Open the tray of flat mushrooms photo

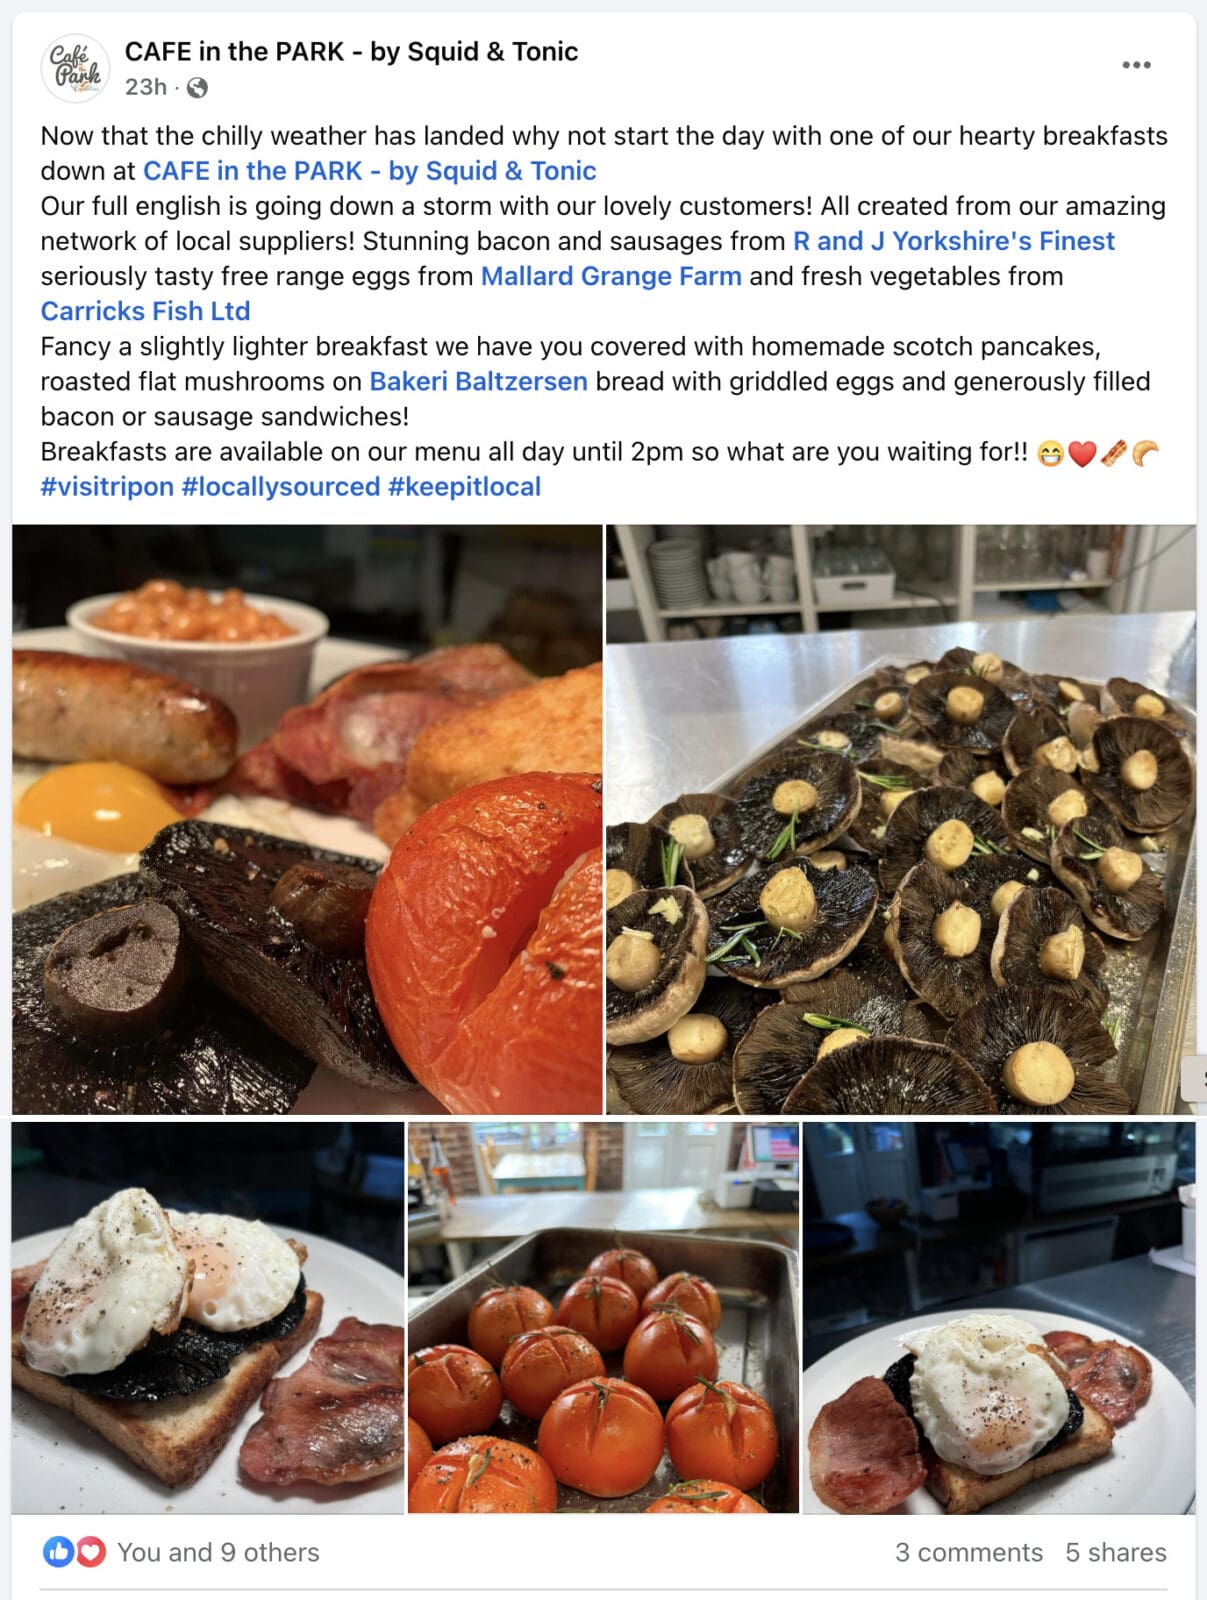pyautogui.click(x=901, y=819)
